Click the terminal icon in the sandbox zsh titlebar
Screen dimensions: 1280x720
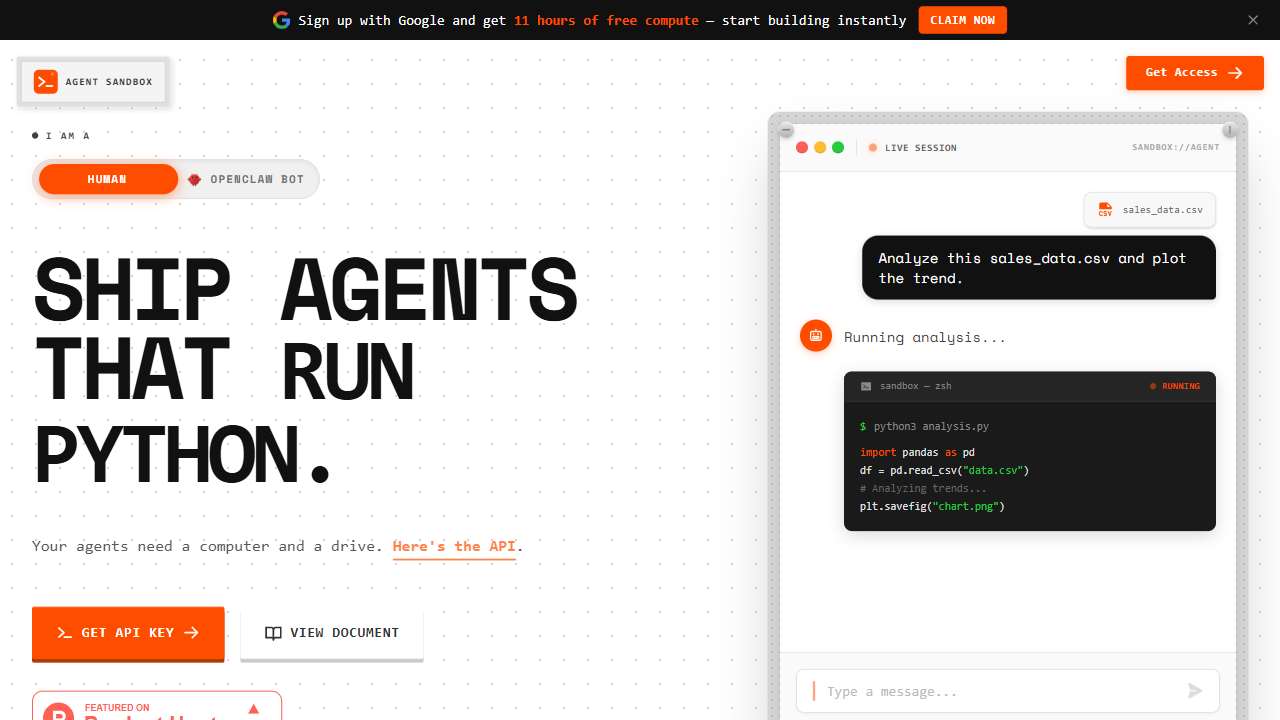click(868, 386)
